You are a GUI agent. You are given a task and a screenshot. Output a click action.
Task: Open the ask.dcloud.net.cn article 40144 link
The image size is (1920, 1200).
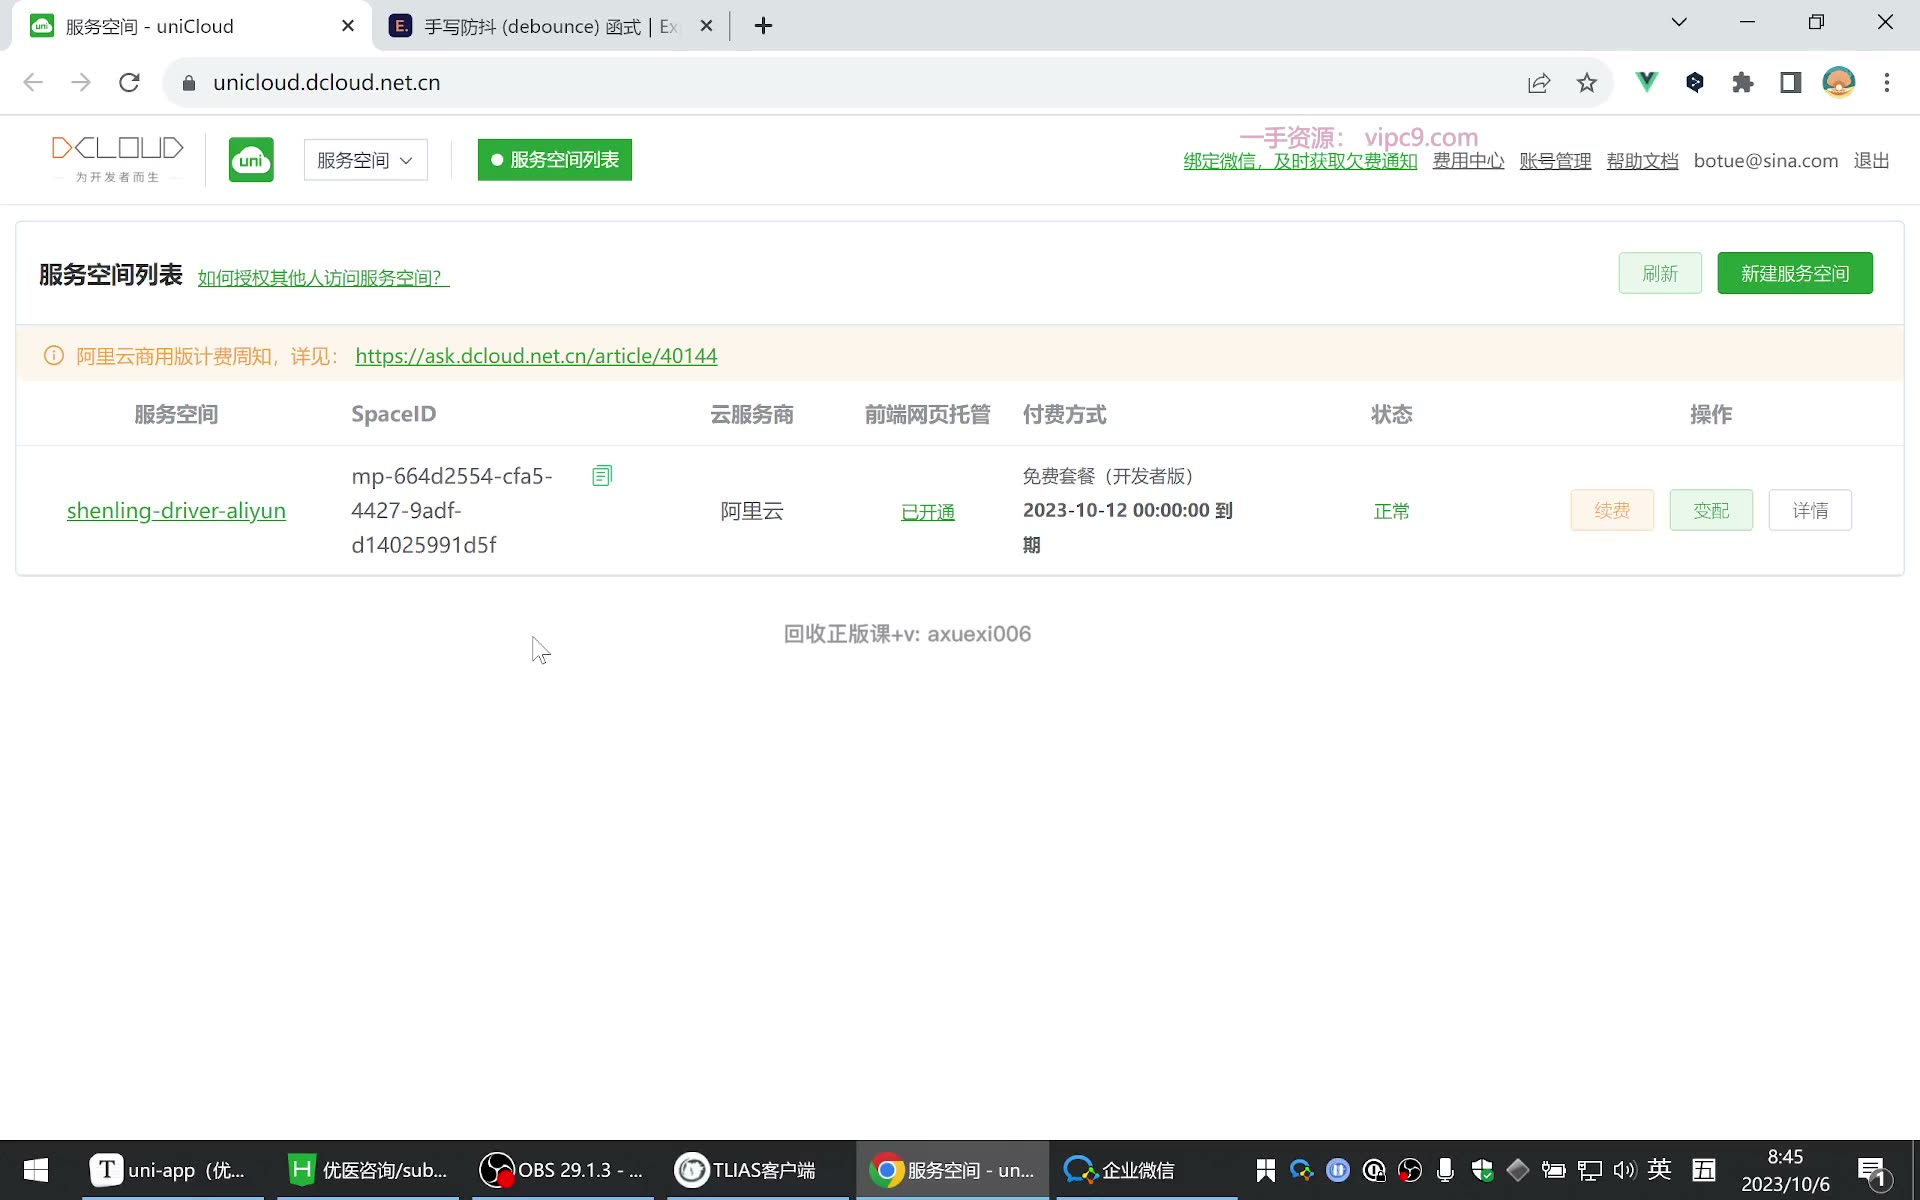click(x=536, y=356)
